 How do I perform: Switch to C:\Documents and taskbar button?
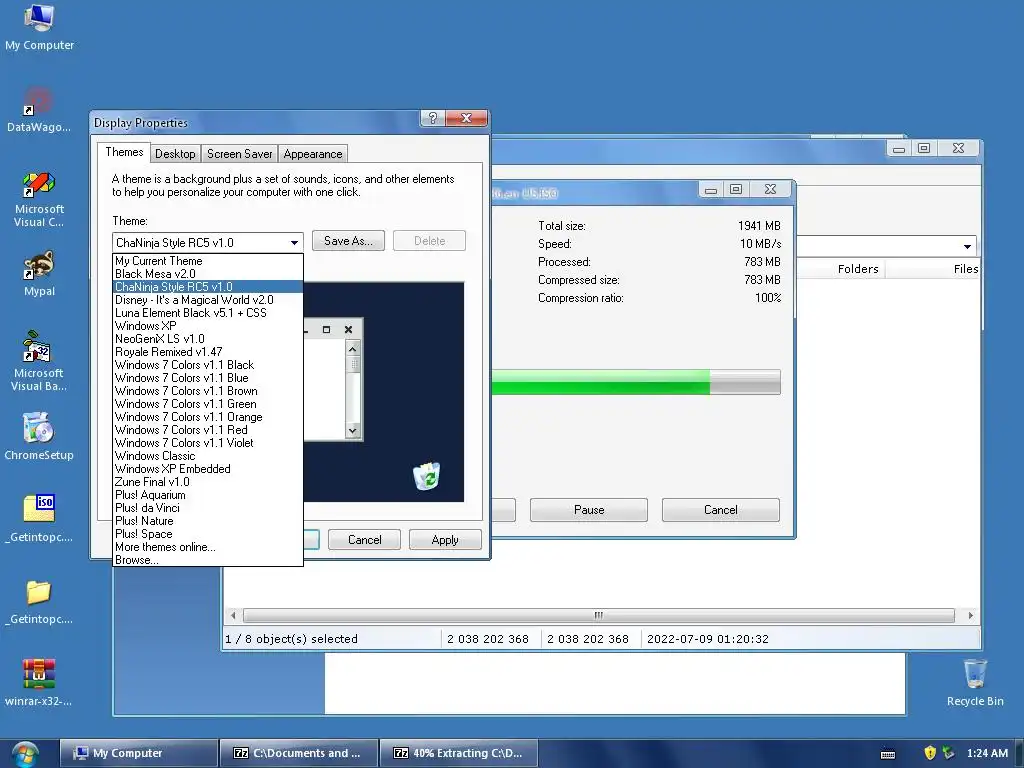coord(299,753)
